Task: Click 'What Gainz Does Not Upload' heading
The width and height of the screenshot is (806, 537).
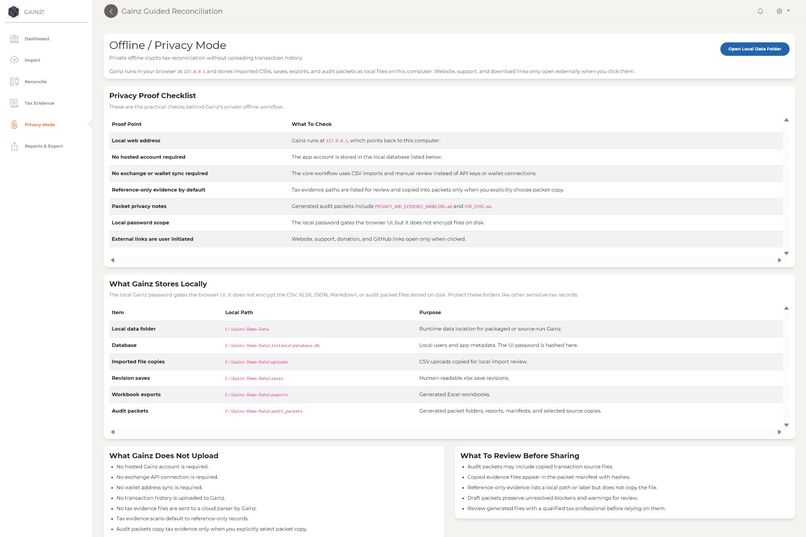Action: 164,455
